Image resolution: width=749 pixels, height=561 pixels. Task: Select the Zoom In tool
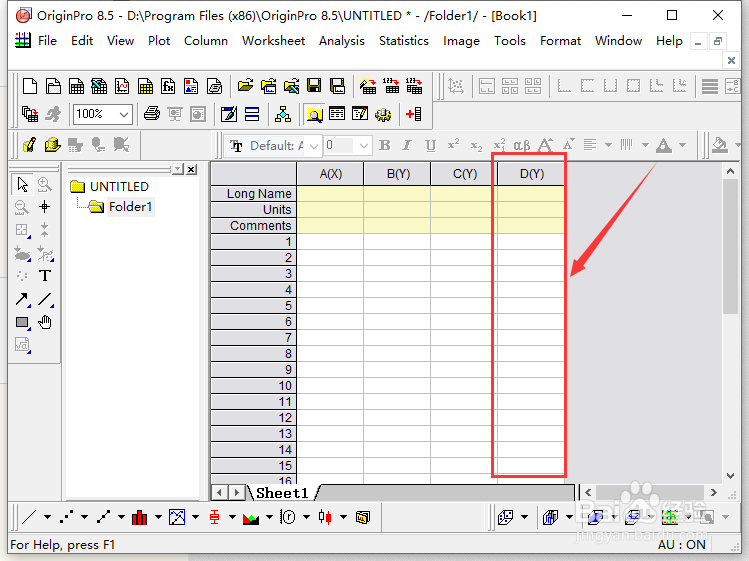(44, 184)
